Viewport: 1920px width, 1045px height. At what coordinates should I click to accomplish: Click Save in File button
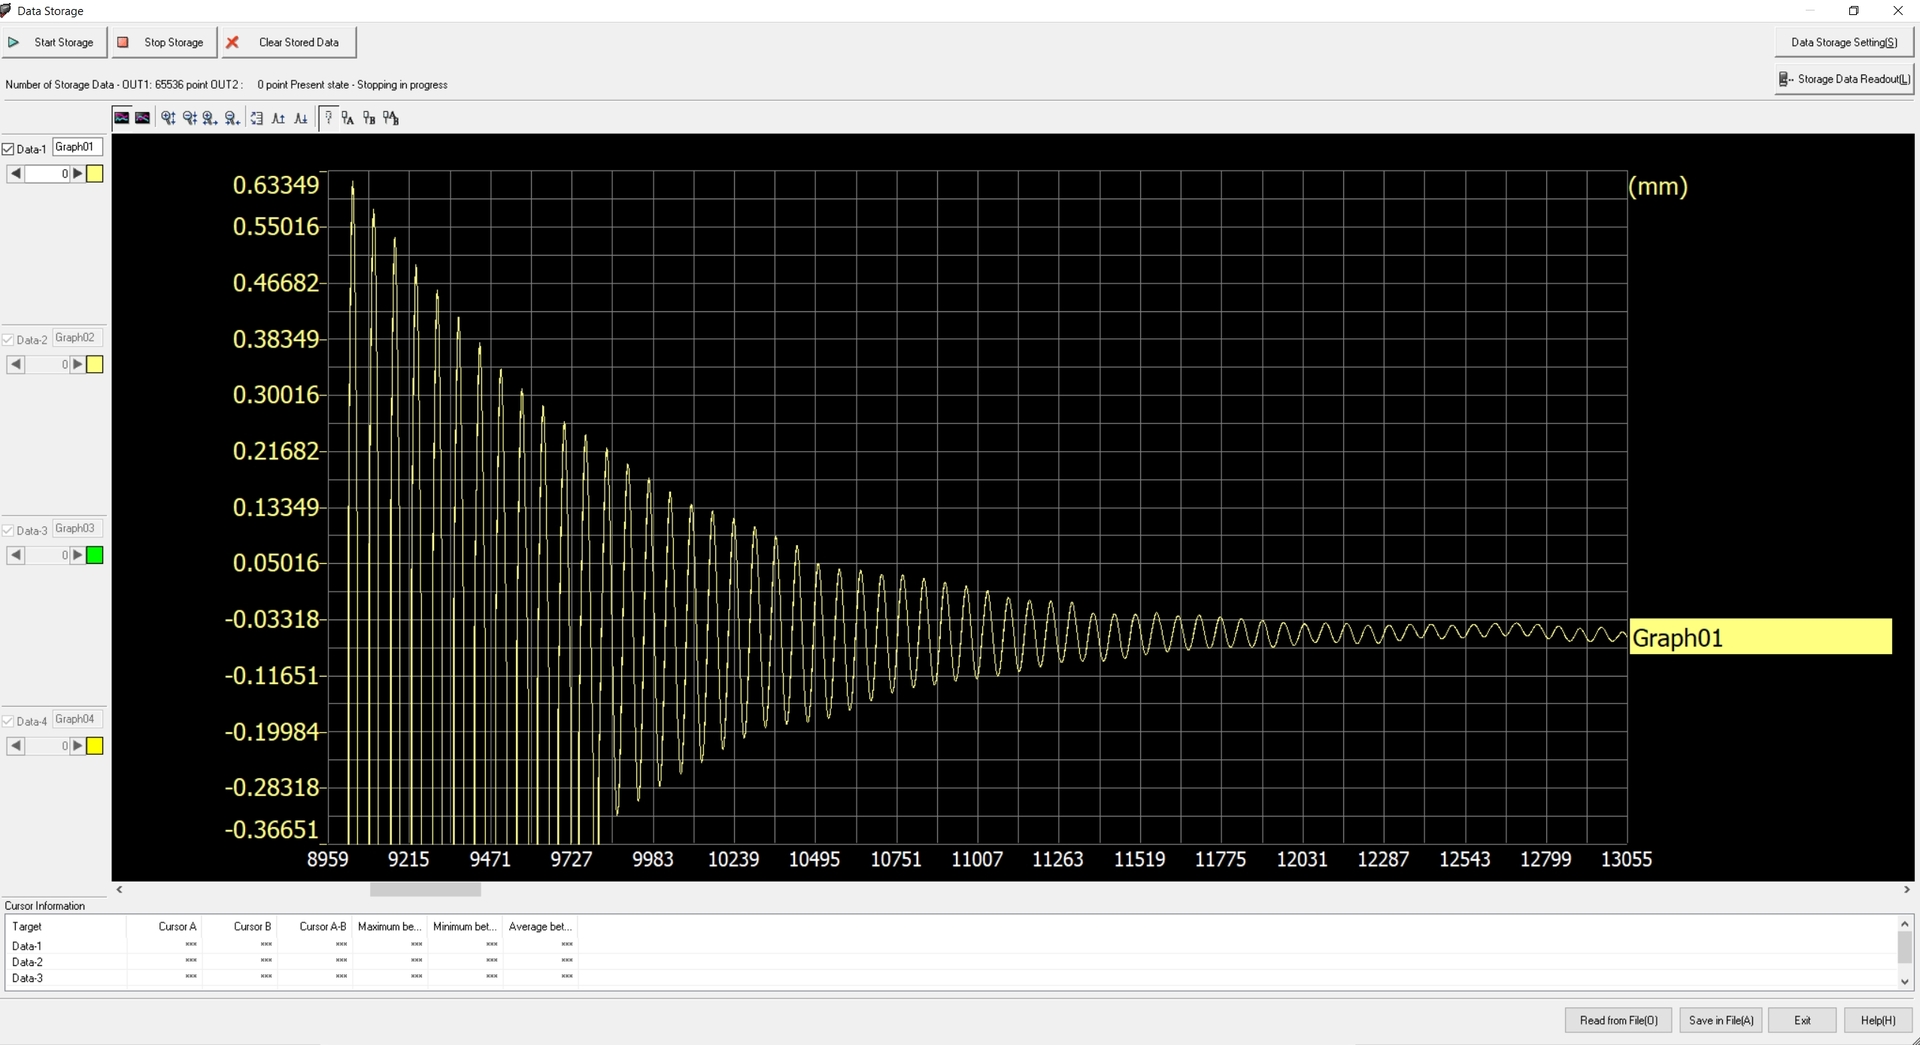coord(1720,1020)
